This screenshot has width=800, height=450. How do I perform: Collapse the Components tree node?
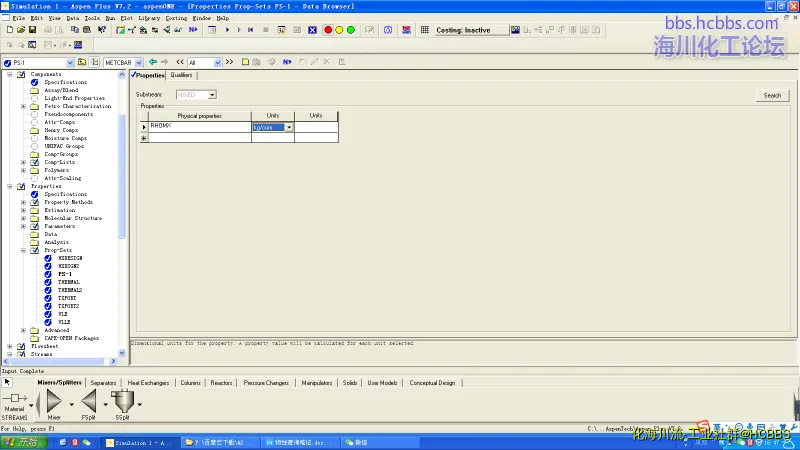[x=10, y=74]
